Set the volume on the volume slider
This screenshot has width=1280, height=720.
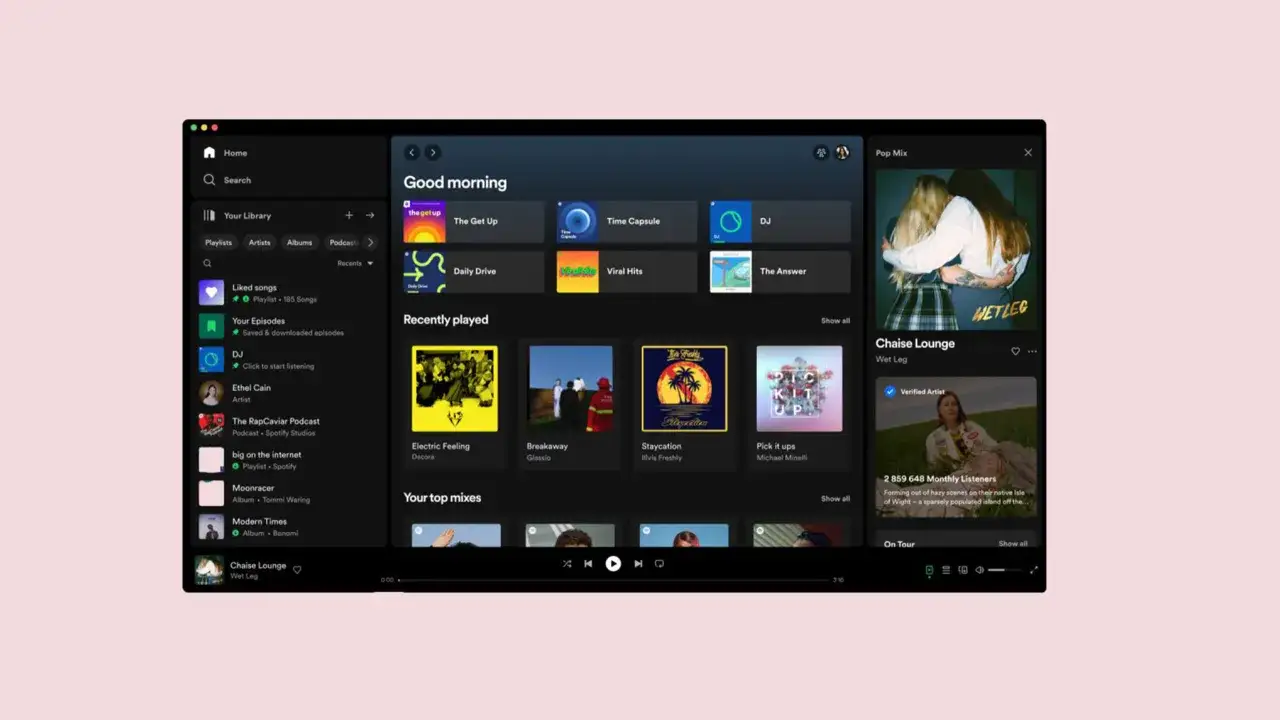[x=1005, y=570]
